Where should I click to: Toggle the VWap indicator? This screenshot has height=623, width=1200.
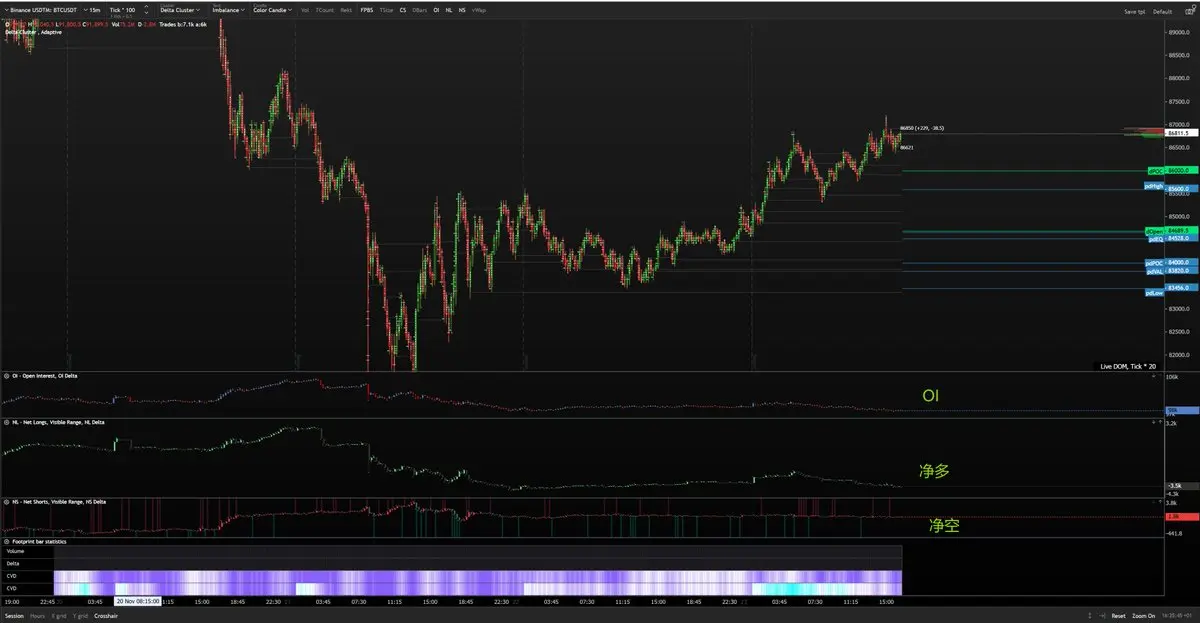point(480,10)
